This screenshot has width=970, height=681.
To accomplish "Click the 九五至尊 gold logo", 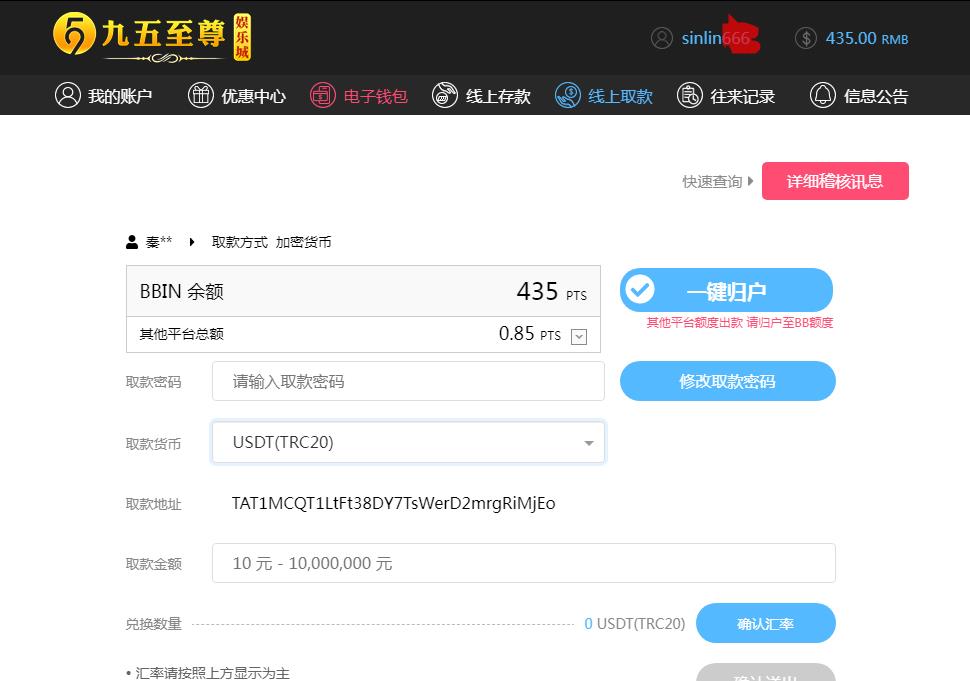I will (152, 37).
